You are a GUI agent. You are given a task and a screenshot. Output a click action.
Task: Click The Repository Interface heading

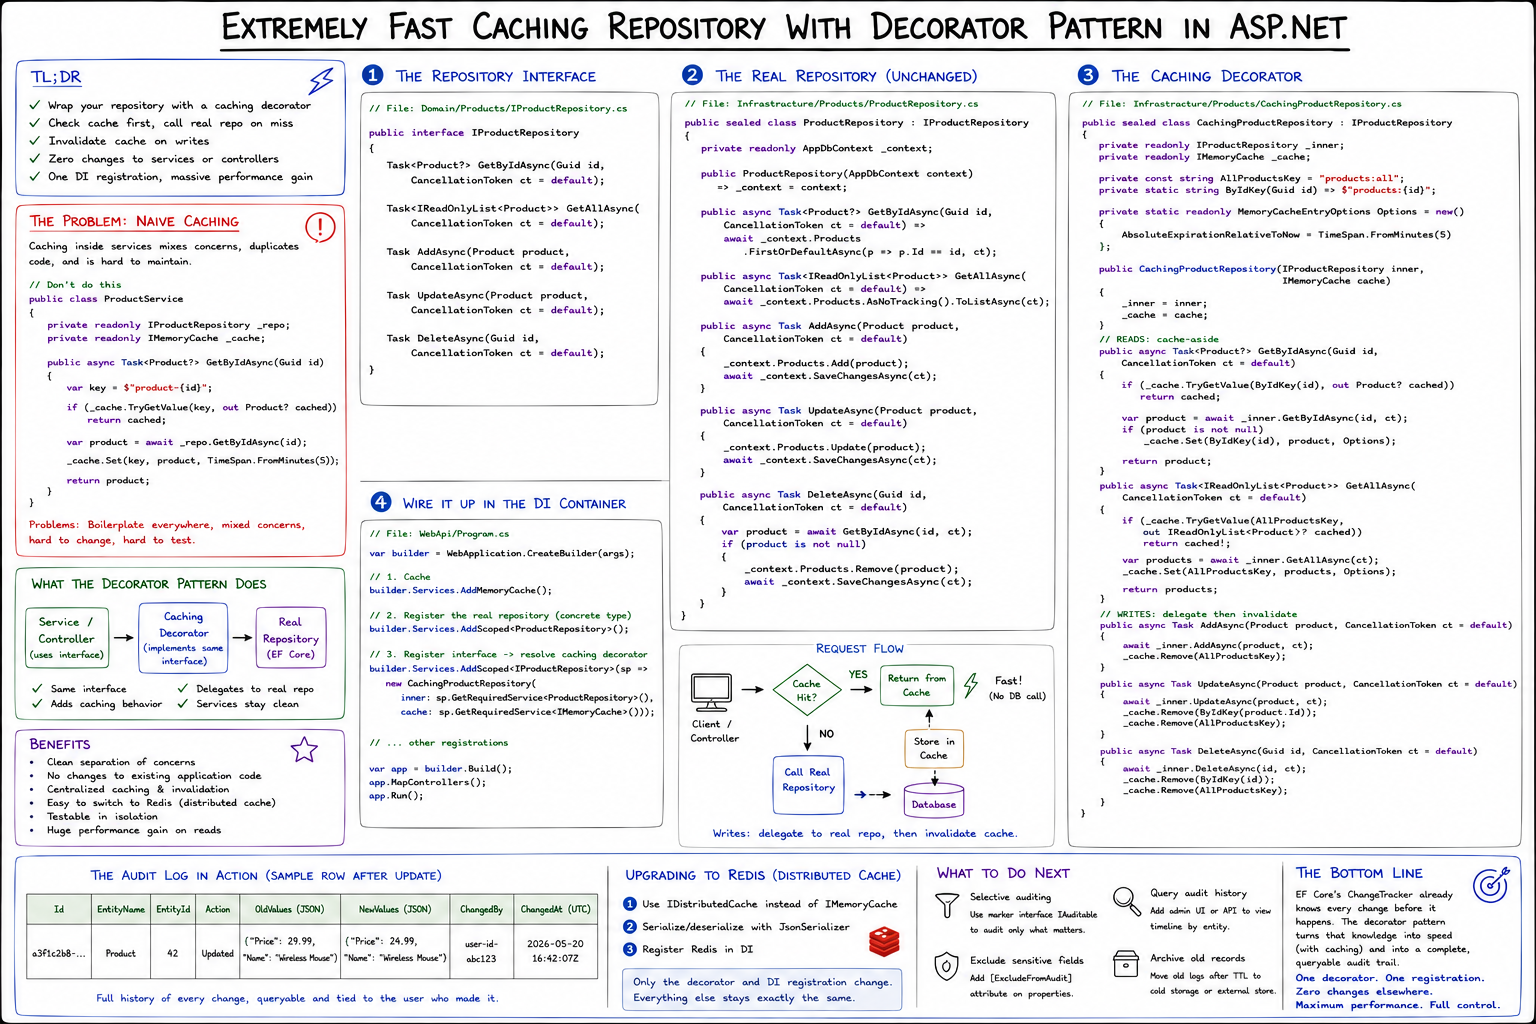(x=495, y=76)
